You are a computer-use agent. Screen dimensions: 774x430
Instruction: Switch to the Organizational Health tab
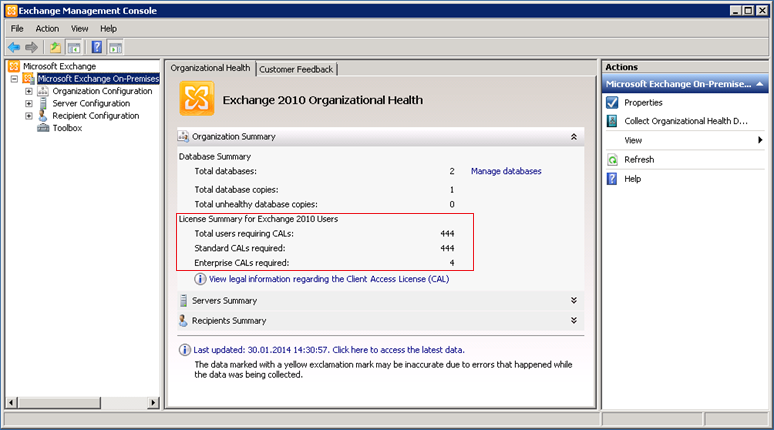click(x=210, y=68)
